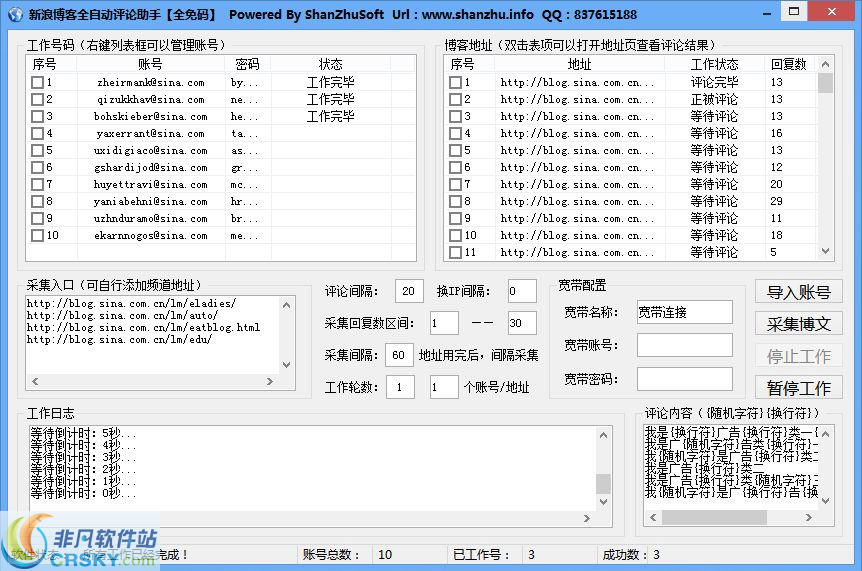This screenshot has height=571, width=862.
Task: Sort by 地址 column header
Action: [x=579, y=64]
